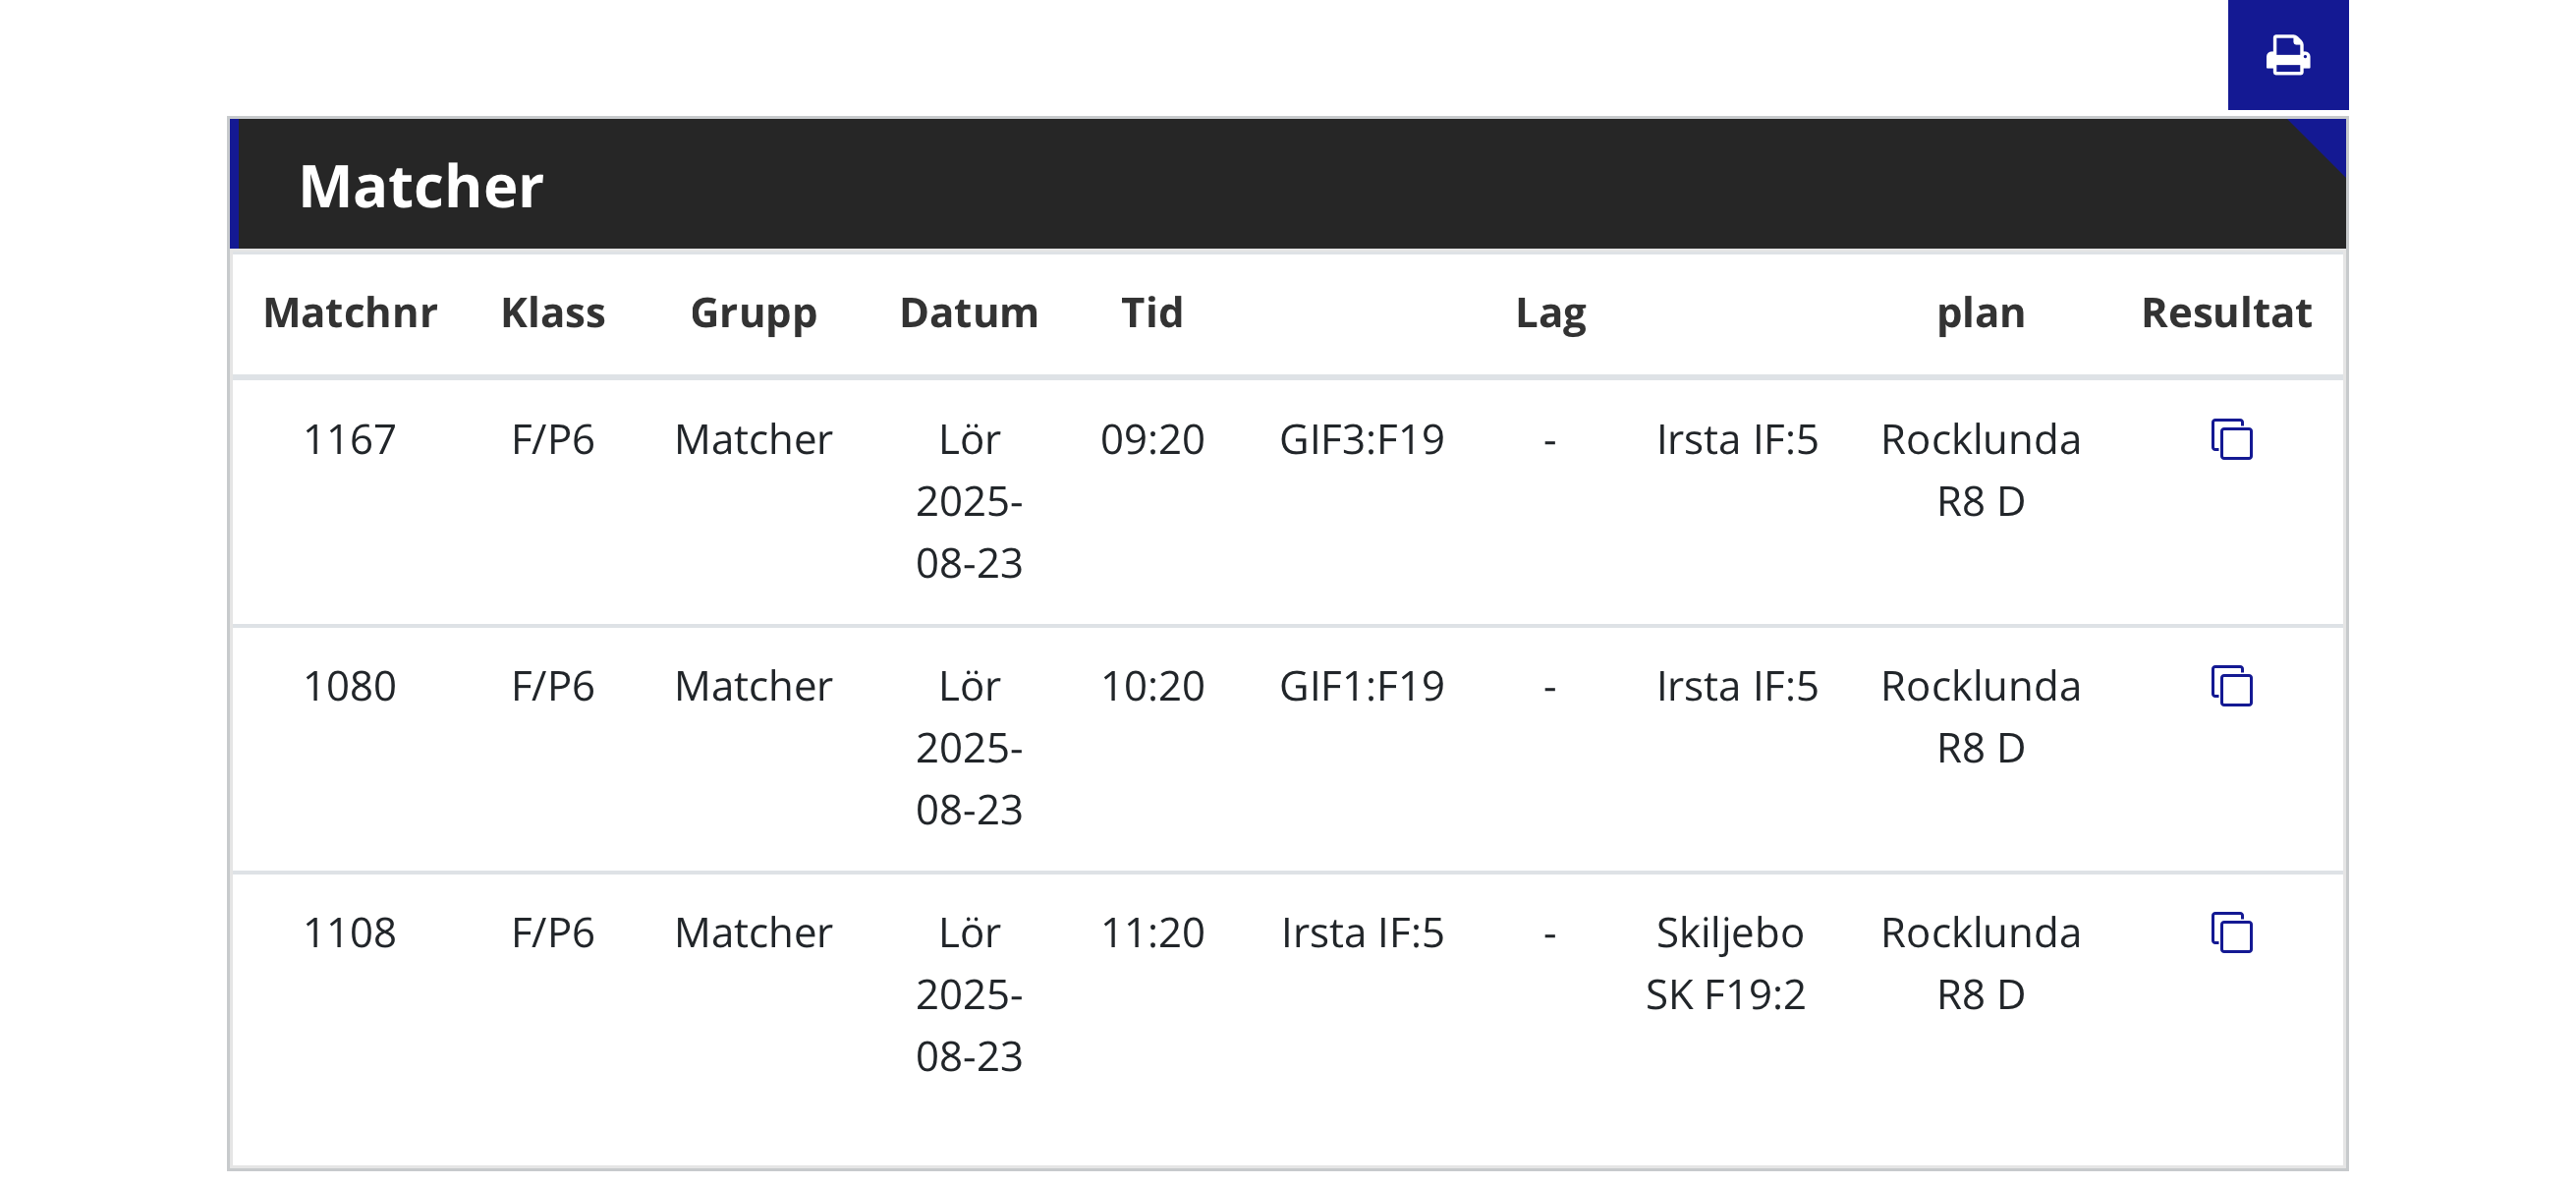Image resolution: width=2576 pixels, height=1185 pixels.
Task: Click match number 1080
Action: point(350,687)
